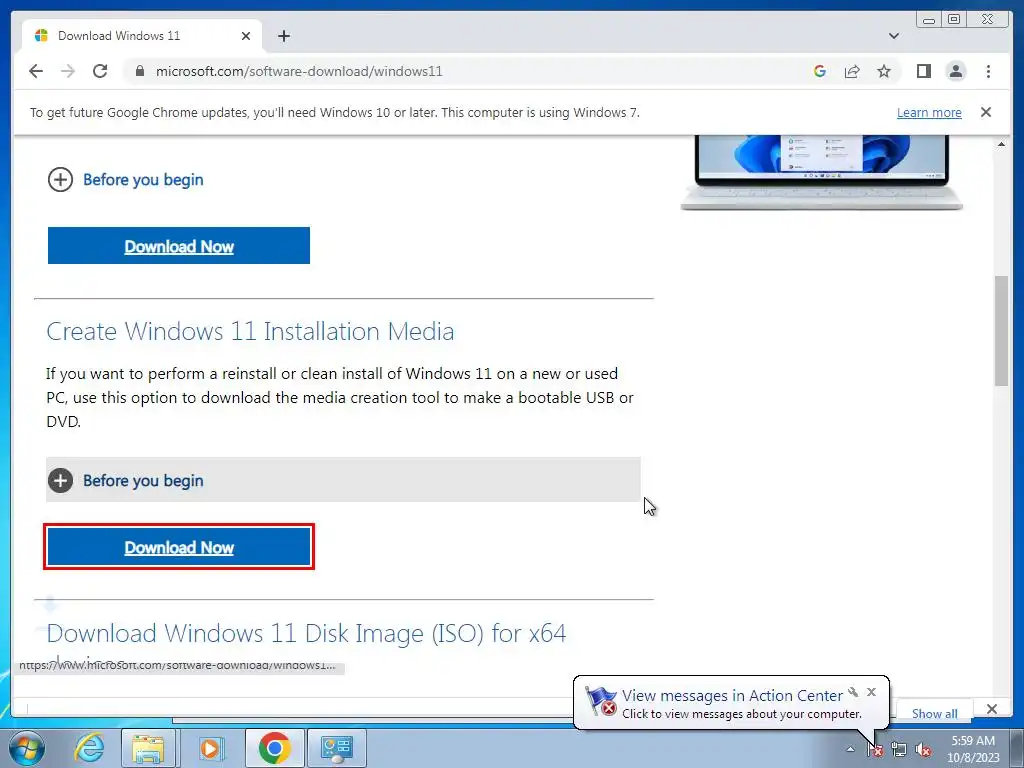Show all downloads in the download bar

935,713
